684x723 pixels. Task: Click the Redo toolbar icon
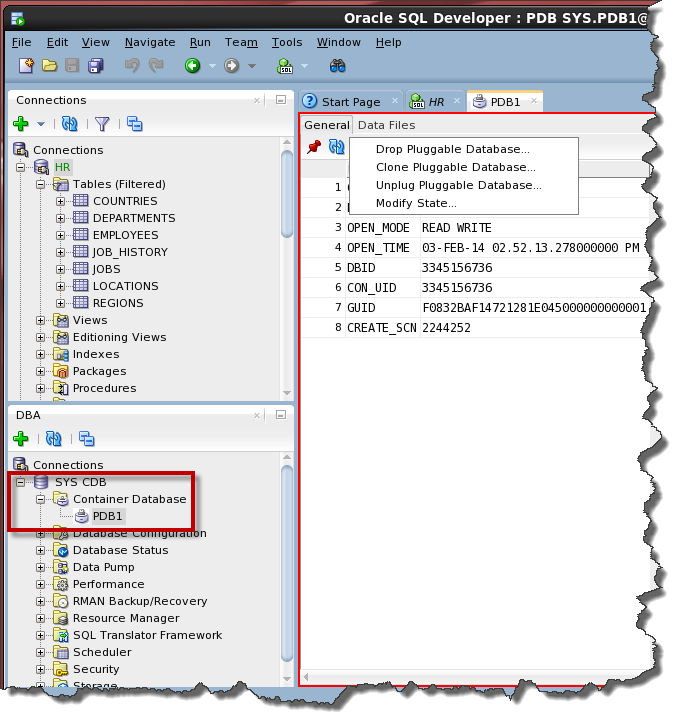click(x=156, y=66)
